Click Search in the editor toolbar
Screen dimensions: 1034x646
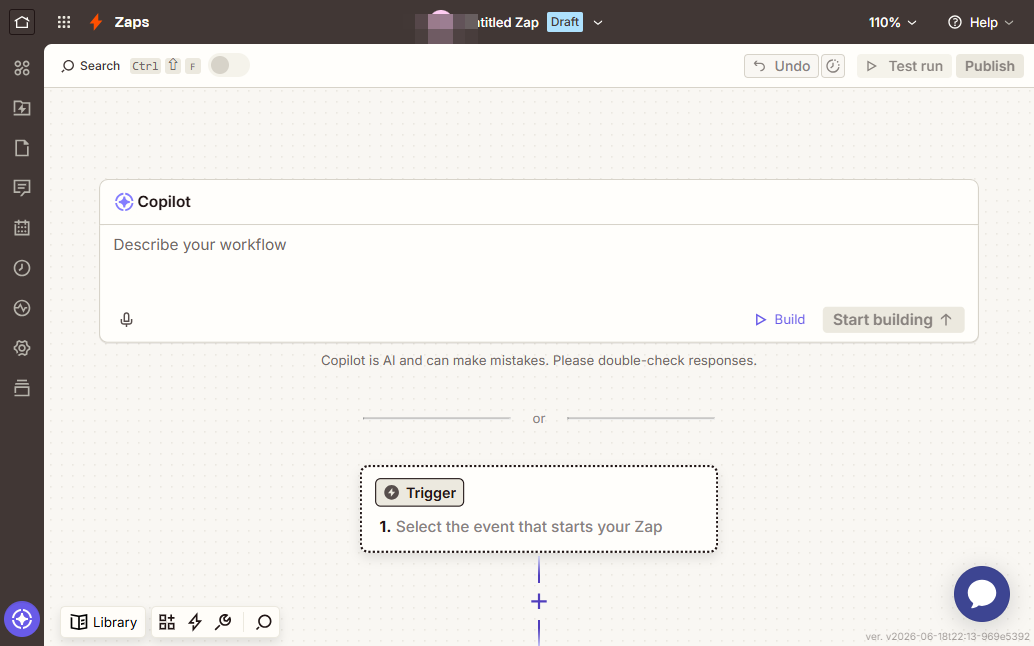pos(90,66)
